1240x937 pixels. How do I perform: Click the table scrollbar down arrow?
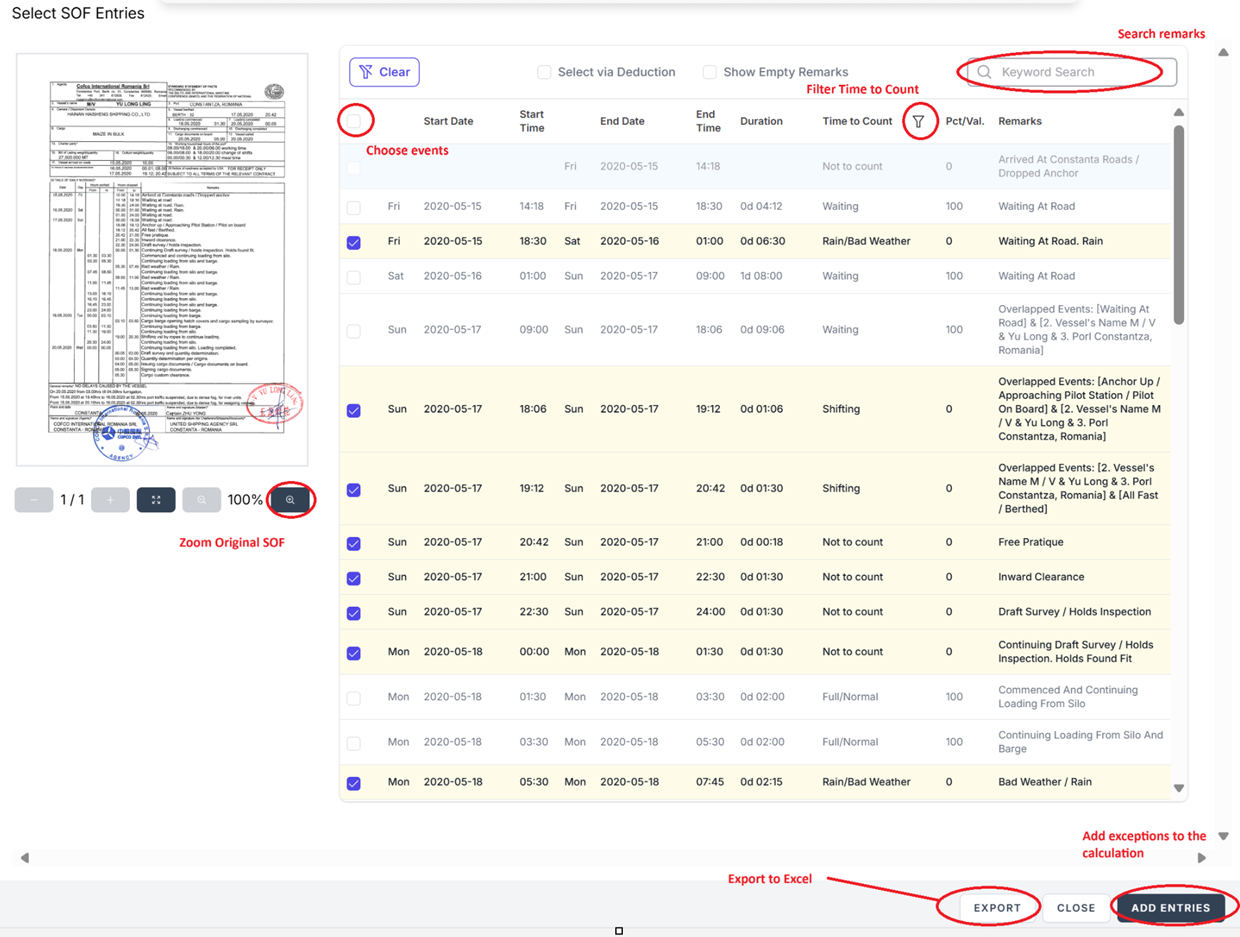pyautogui.click(x=1179, y=788)
